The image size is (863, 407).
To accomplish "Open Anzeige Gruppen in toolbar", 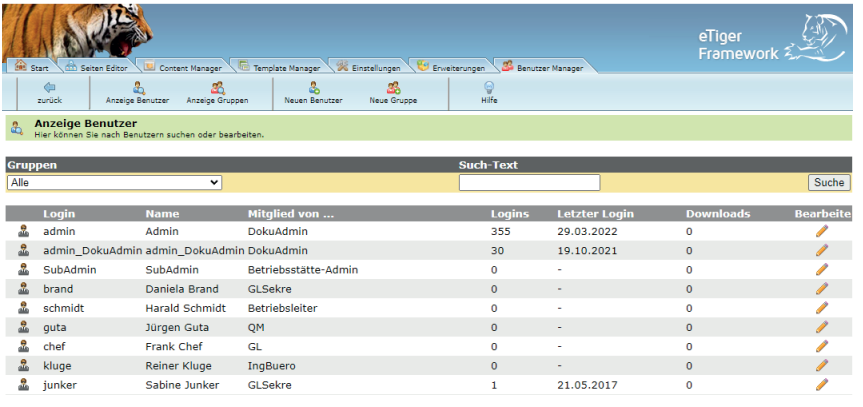I will (x=217, y=88).
